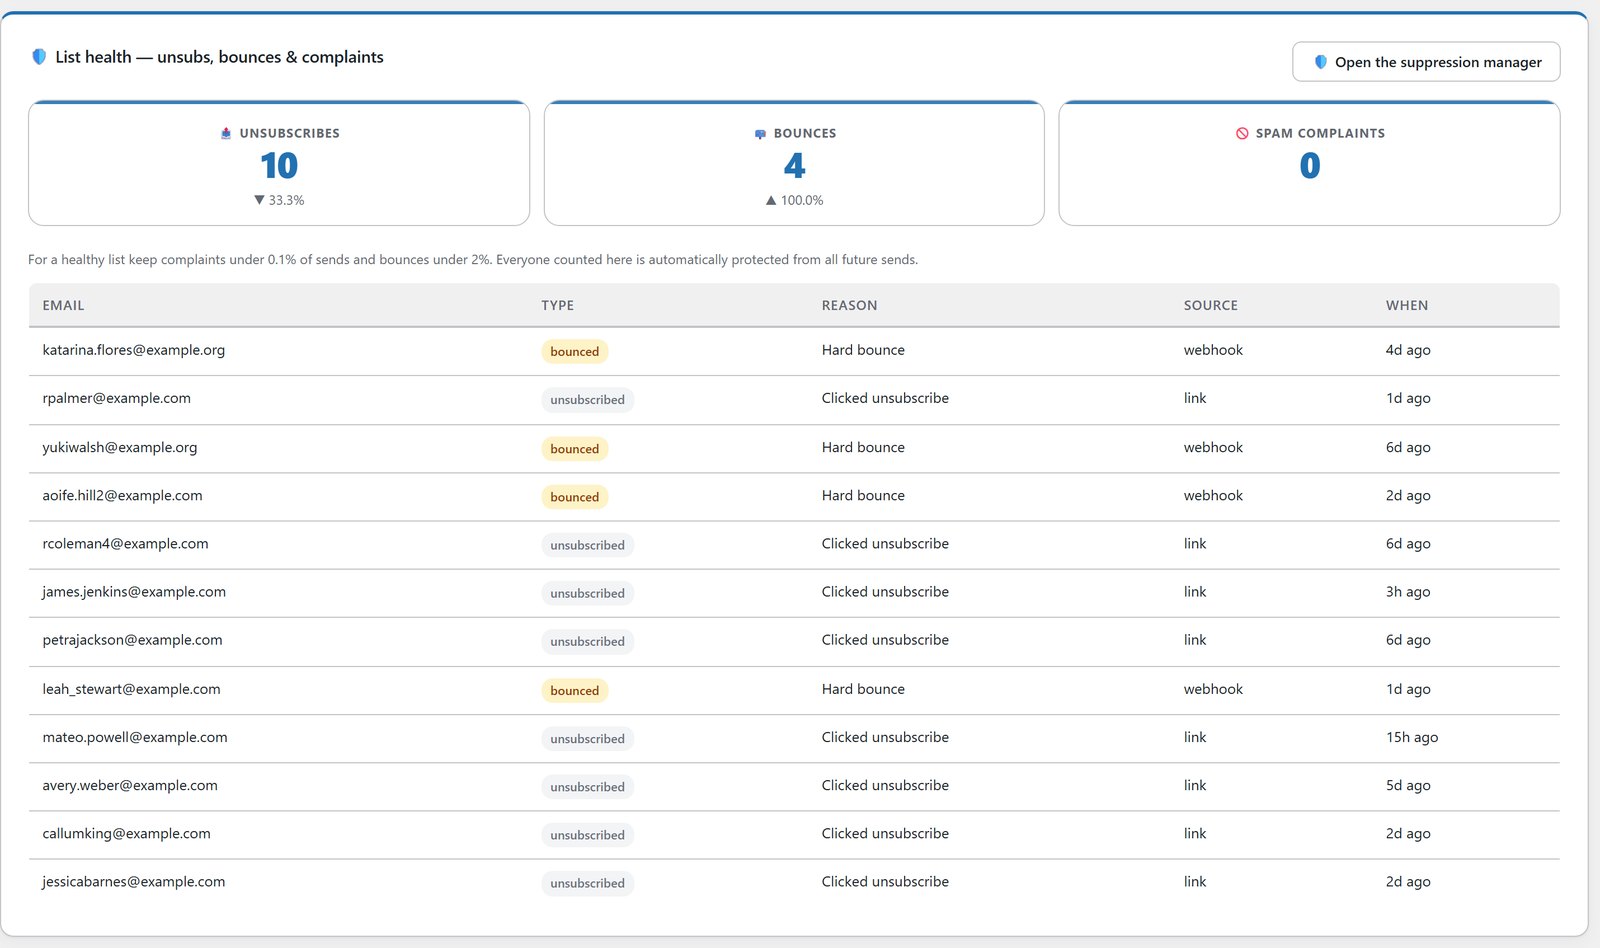Click unsubscribed badge for mateo.powell
This screenshot has width=1600, height=948.
coord(587,738)
